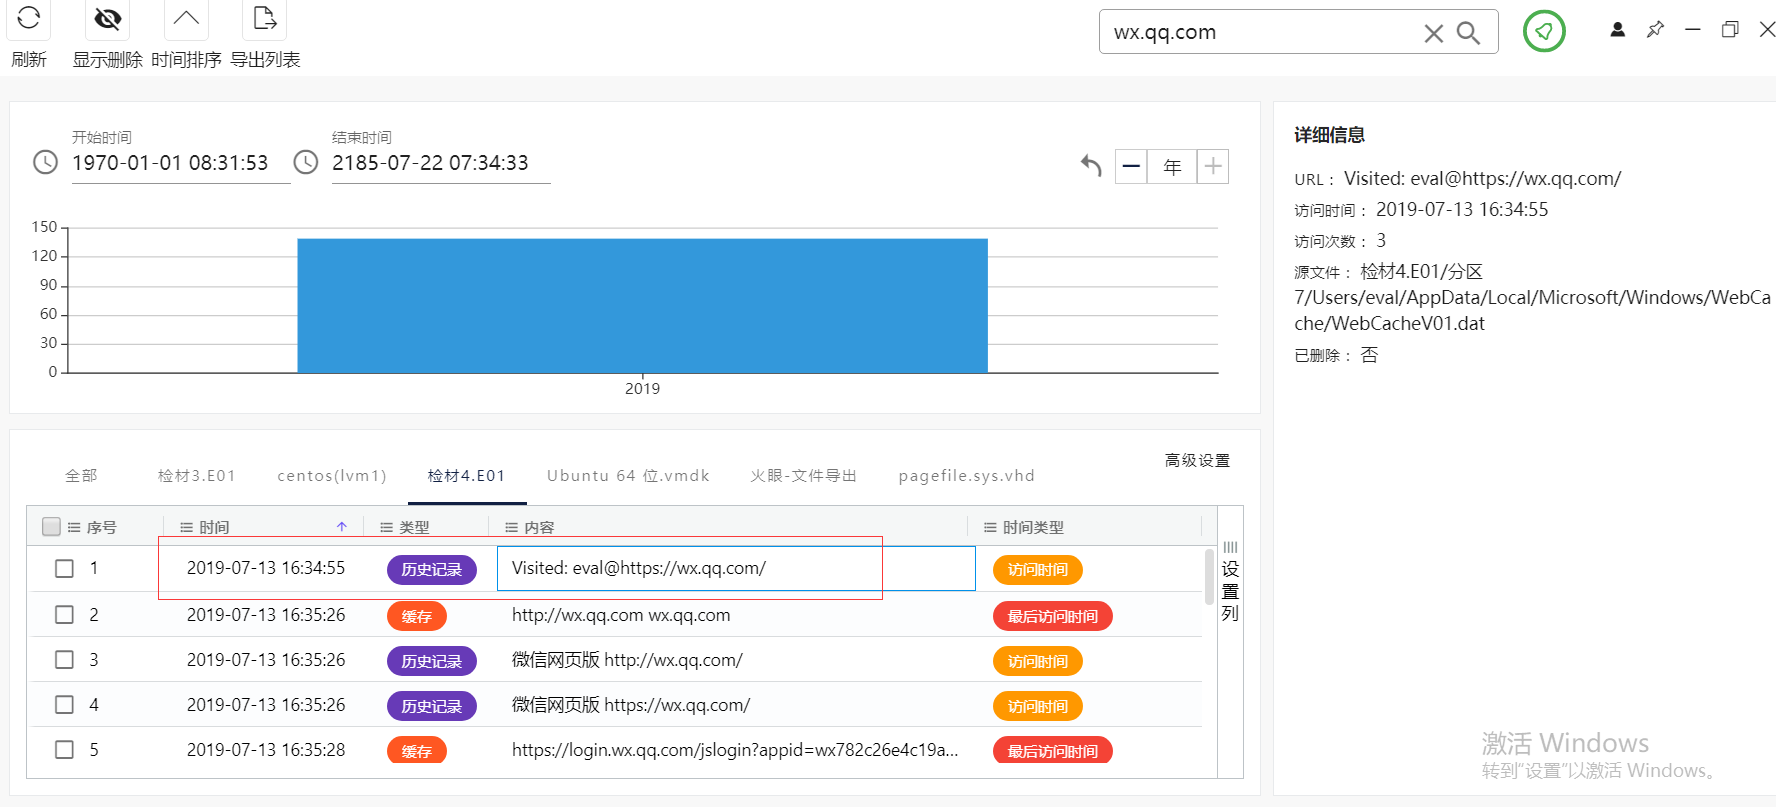Clear the wx.qq.com search text
This screenshot has width=1776, height=807.
tap(1433, 33)
